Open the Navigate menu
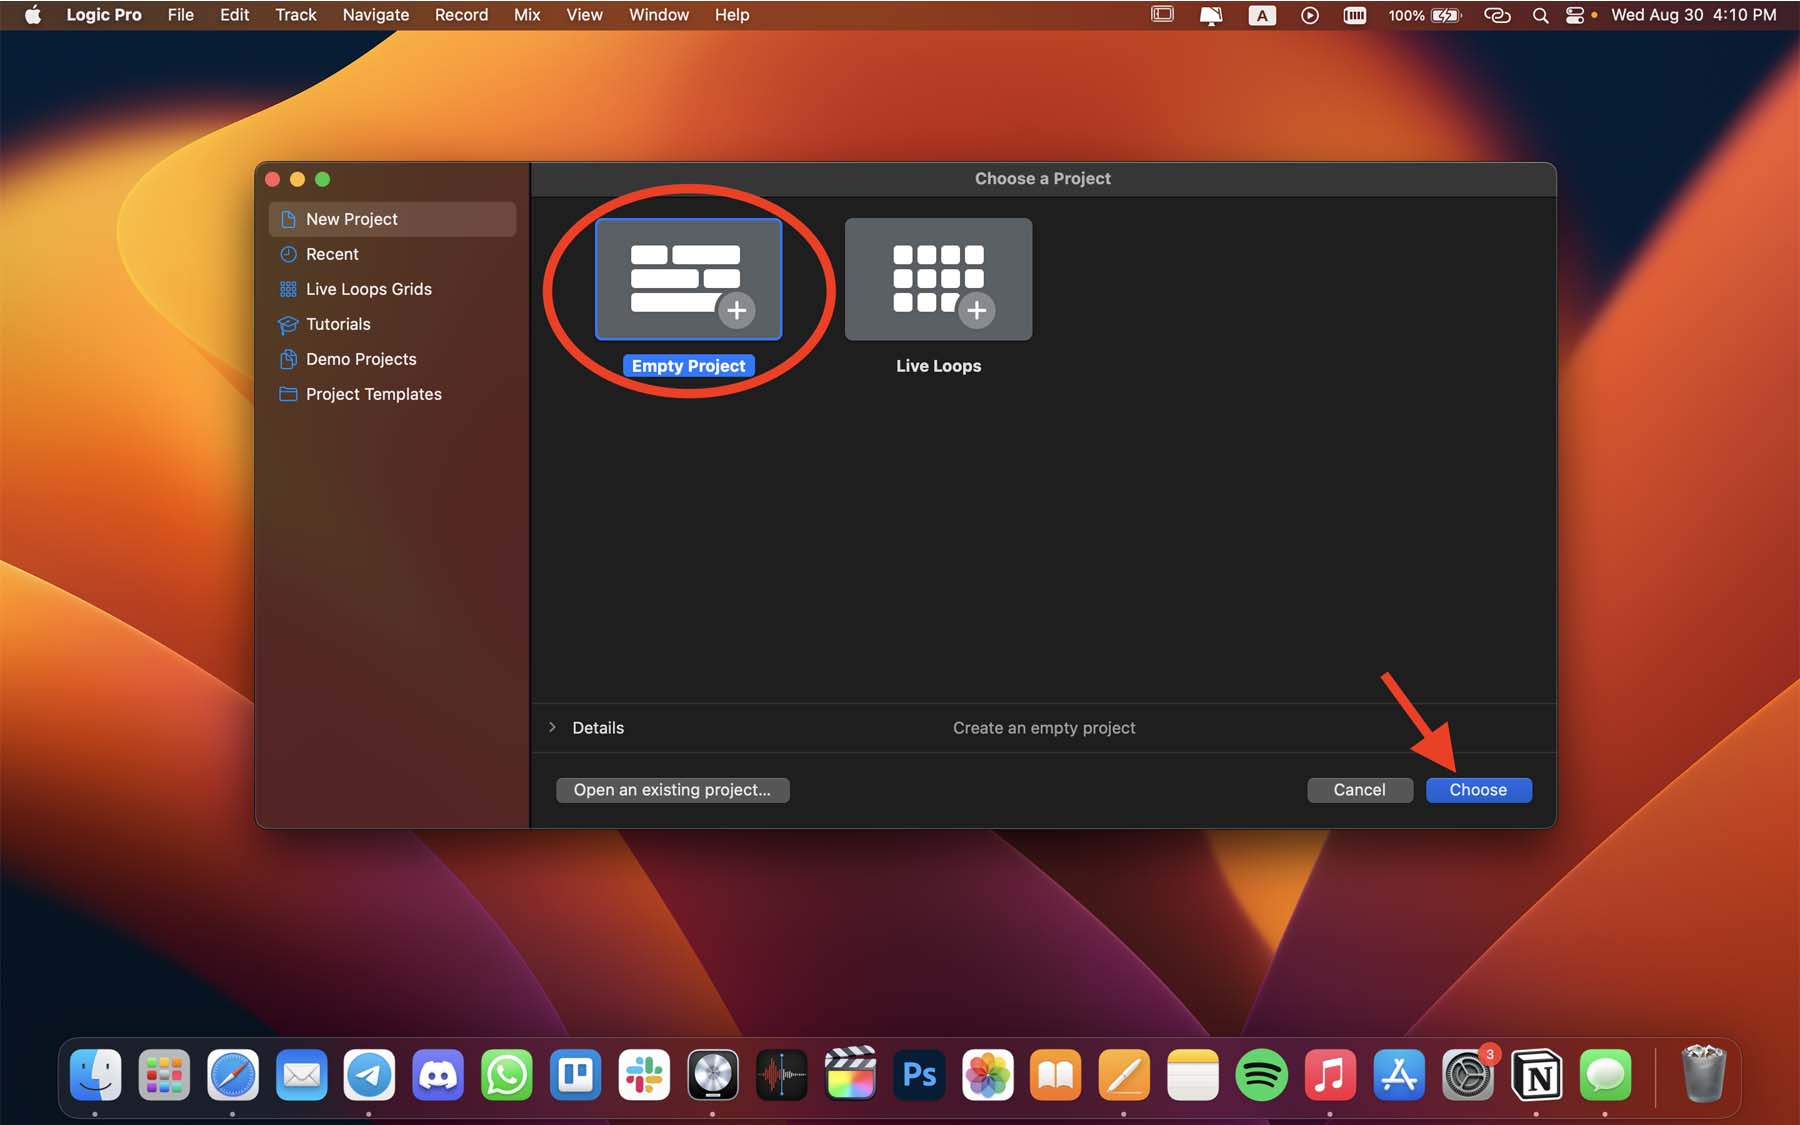Image resolution: width=1800 pixels, height=1125 pixels. point(376,15)
